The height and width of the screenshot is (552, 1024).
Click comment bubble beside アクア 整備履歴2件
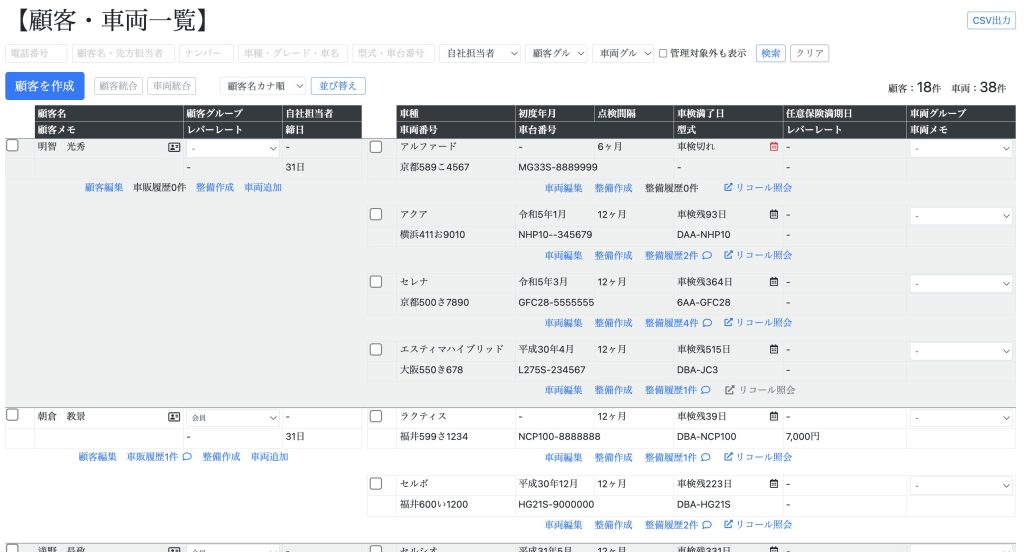[707, 255]
